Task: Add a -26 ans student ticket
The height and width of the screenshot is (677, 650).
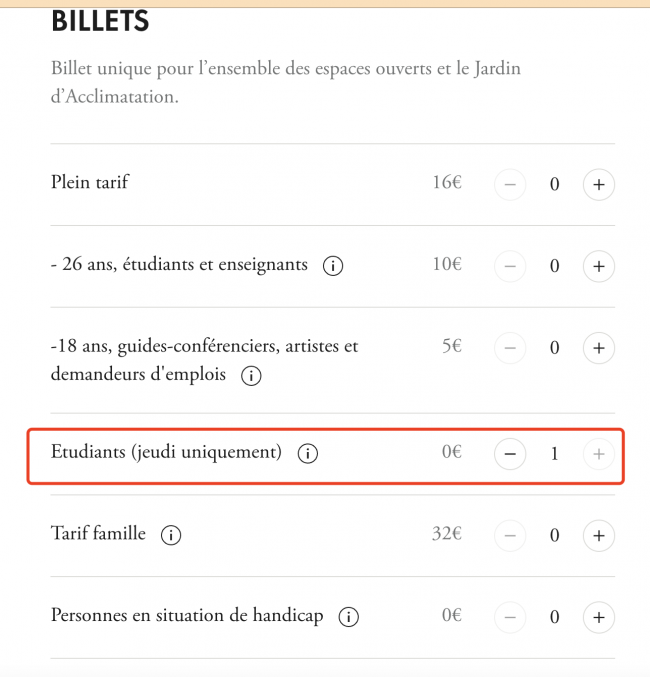Action: pos(598,267)
